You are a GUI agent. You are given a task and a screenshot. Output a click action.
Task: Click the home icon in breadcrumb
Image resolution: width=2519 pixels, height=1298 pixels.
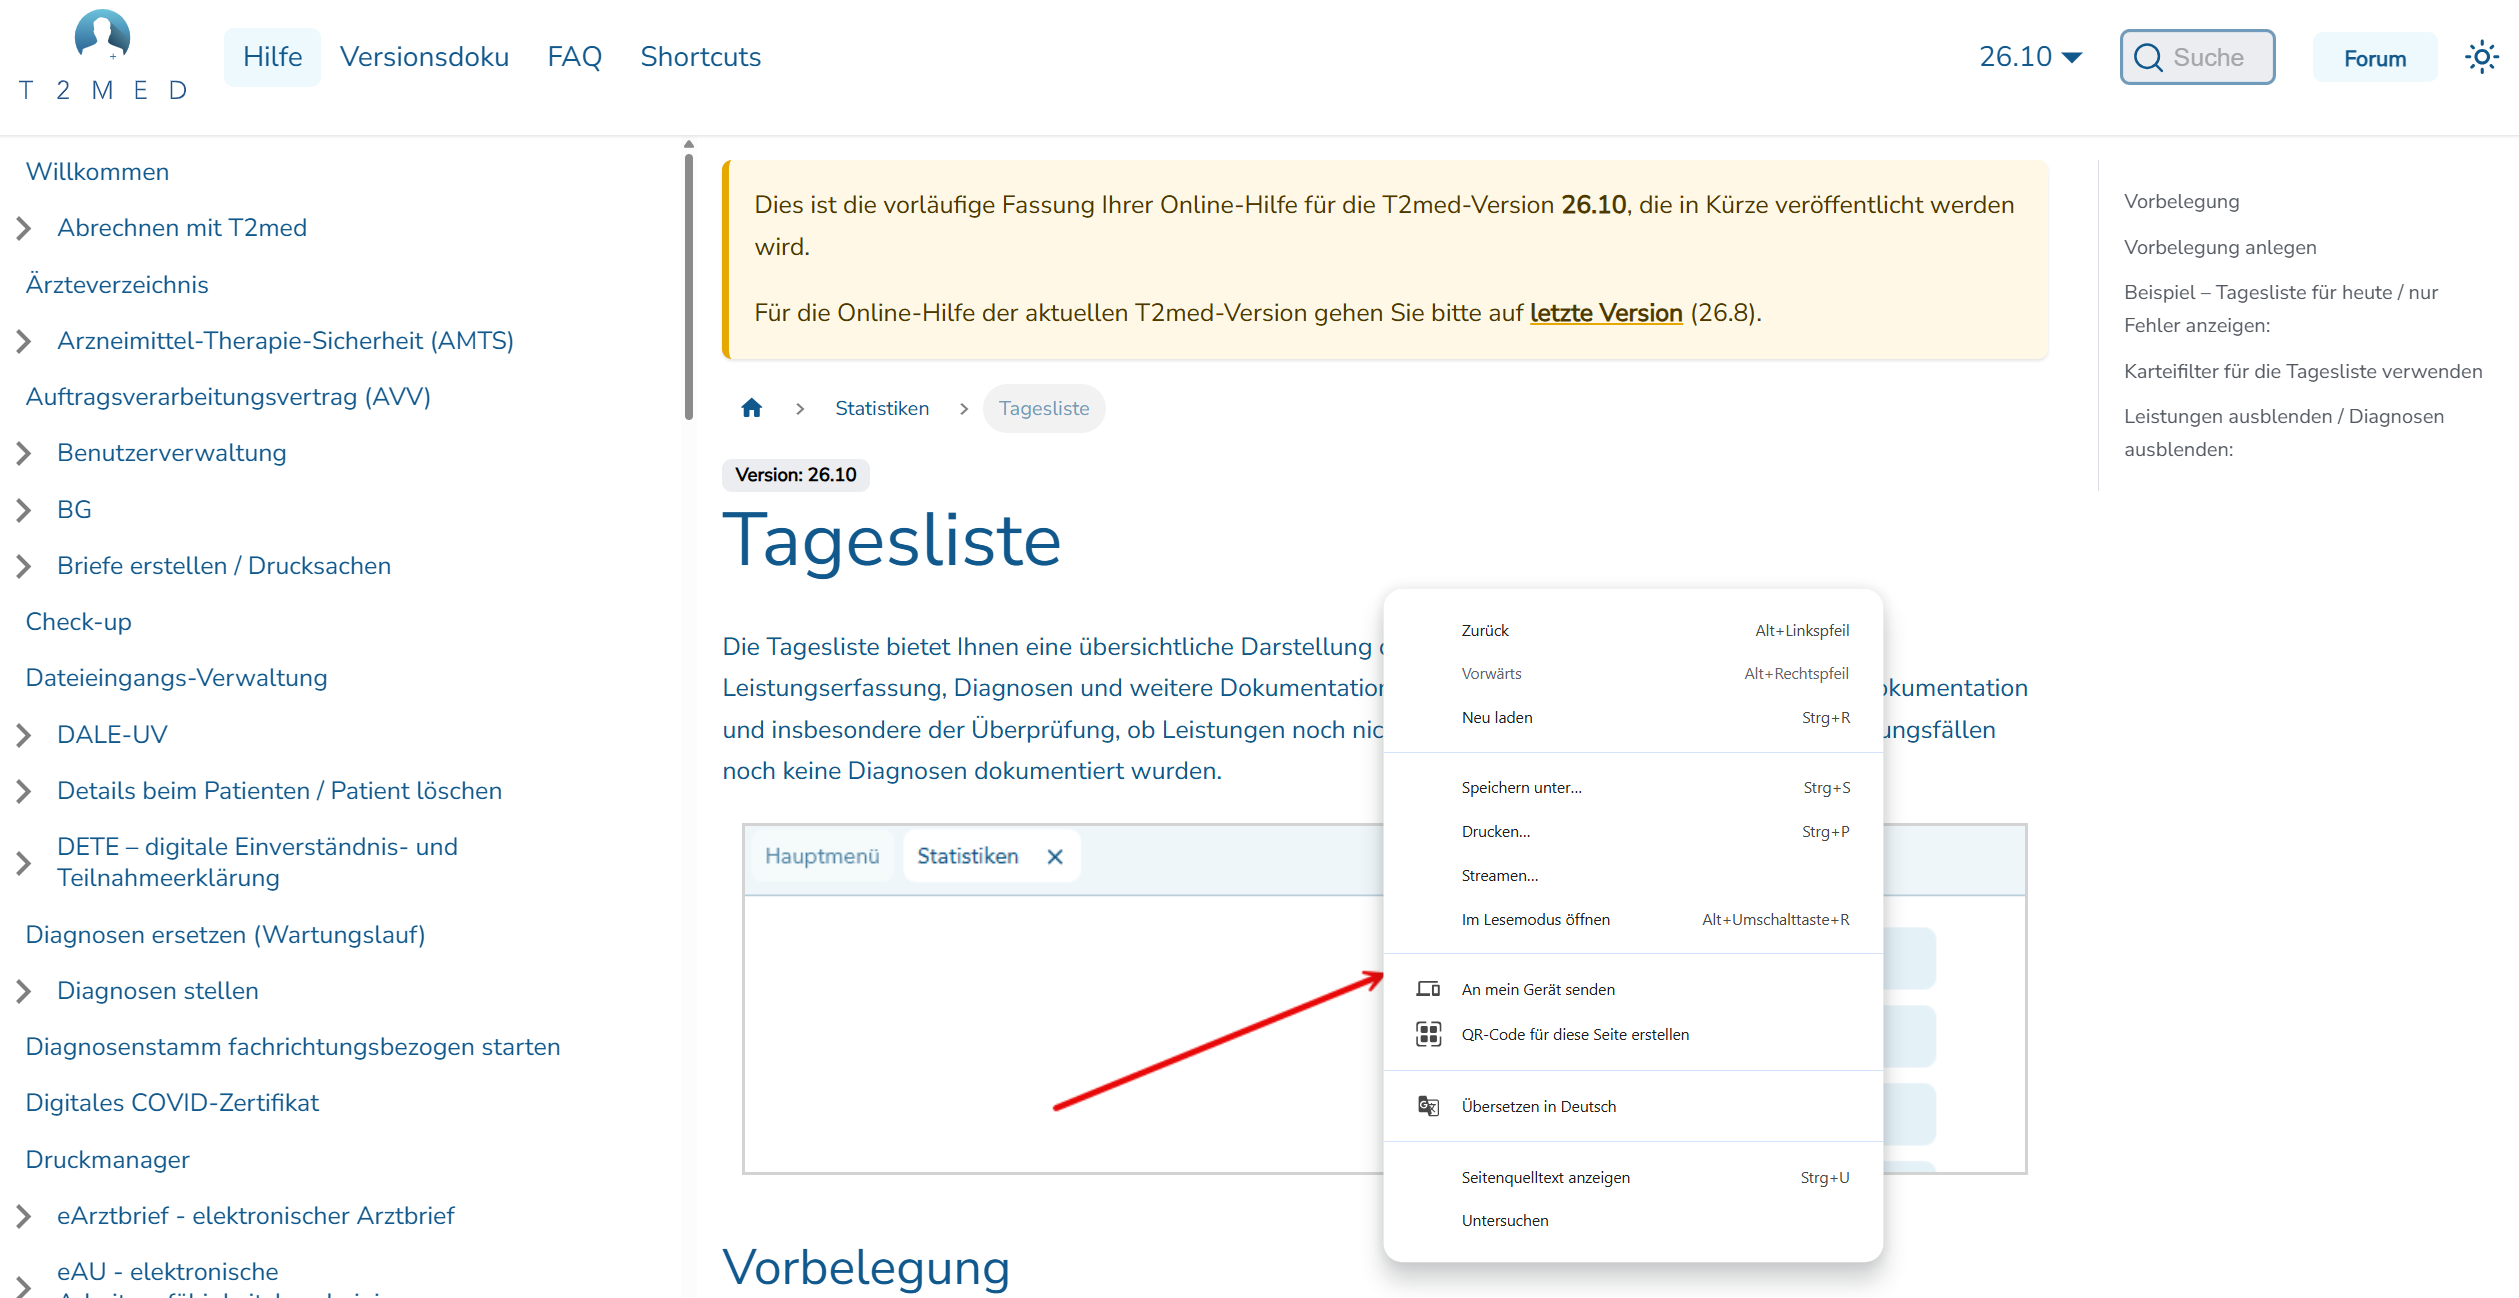click(x=752, y=408)
